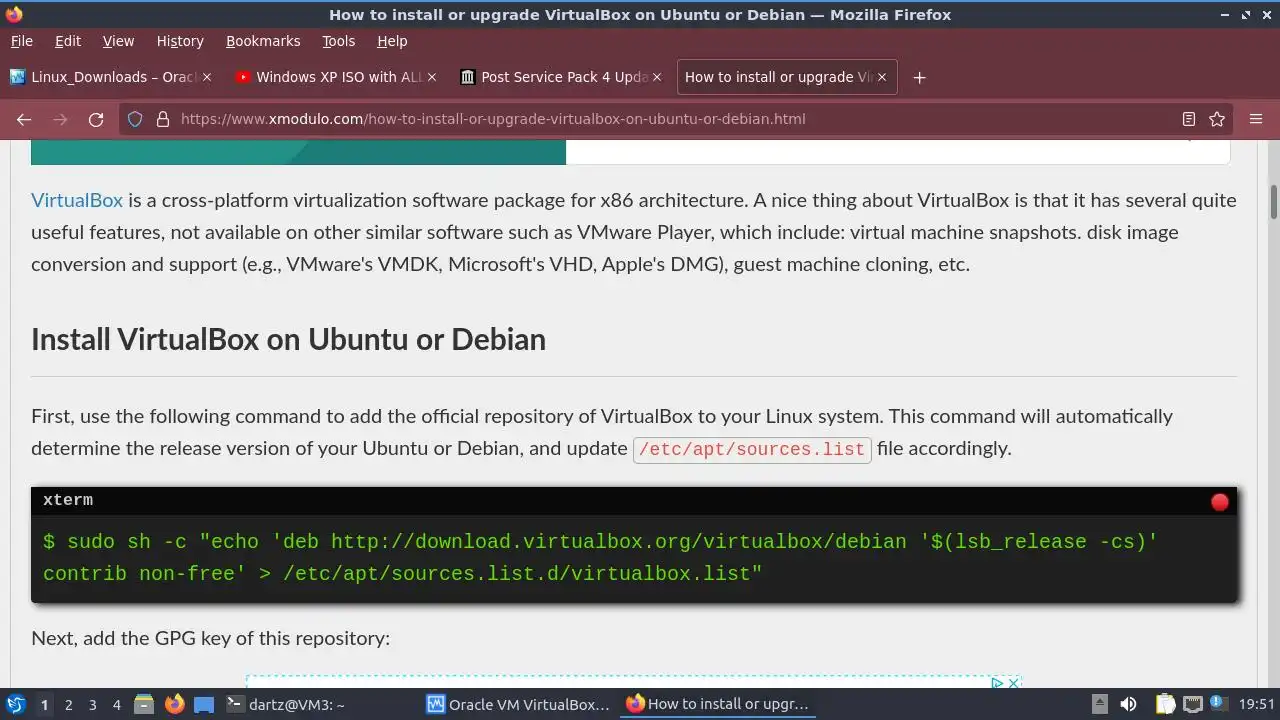The height and width of the screenshot is (720, 1280).
Task: Click the /etc/apt/sources.list inline code
Action: pos(752,449)
